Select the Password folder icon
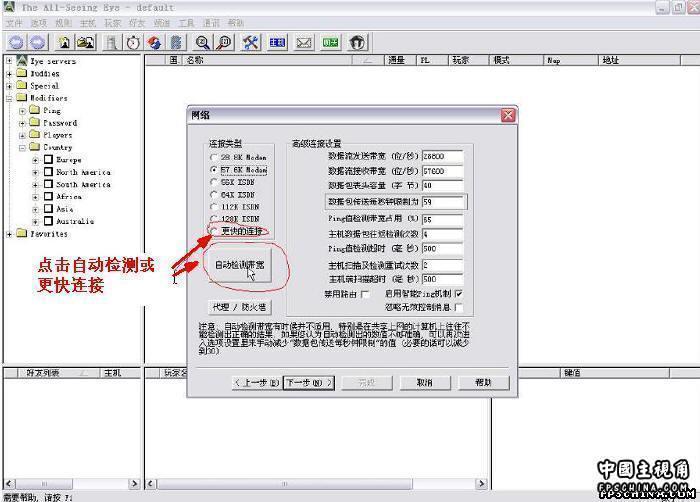This screenshot has height=502, width=700. click(35, 122)
